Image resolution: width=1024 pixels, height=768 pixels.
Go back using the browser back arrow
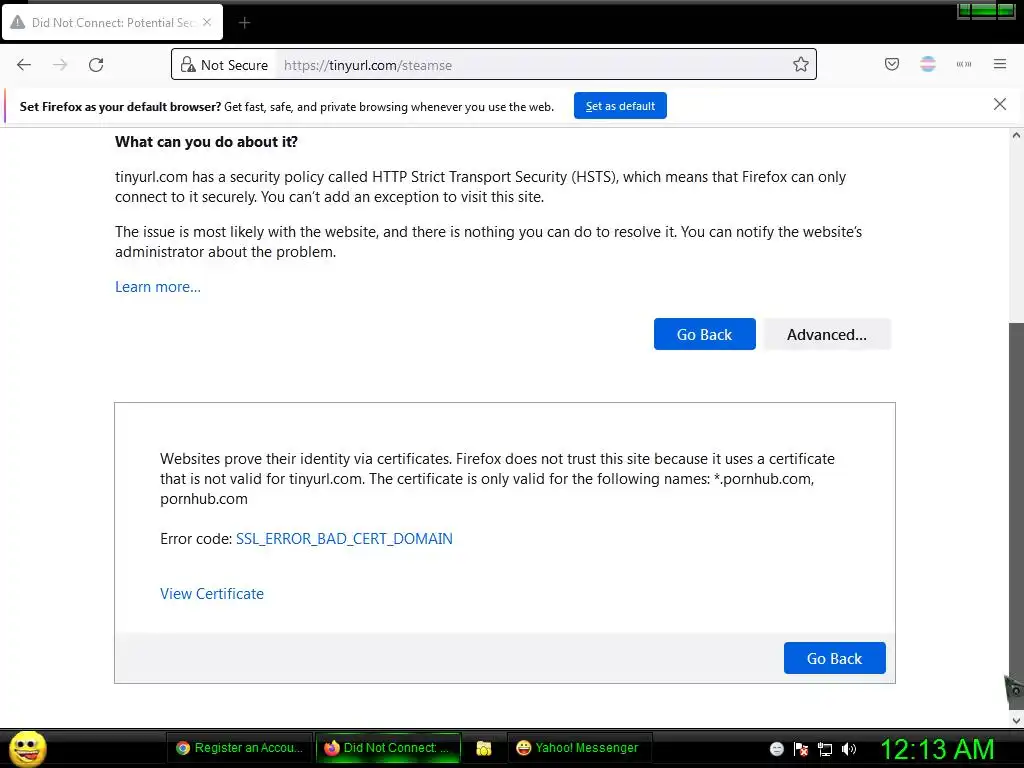tap(24, 65)
